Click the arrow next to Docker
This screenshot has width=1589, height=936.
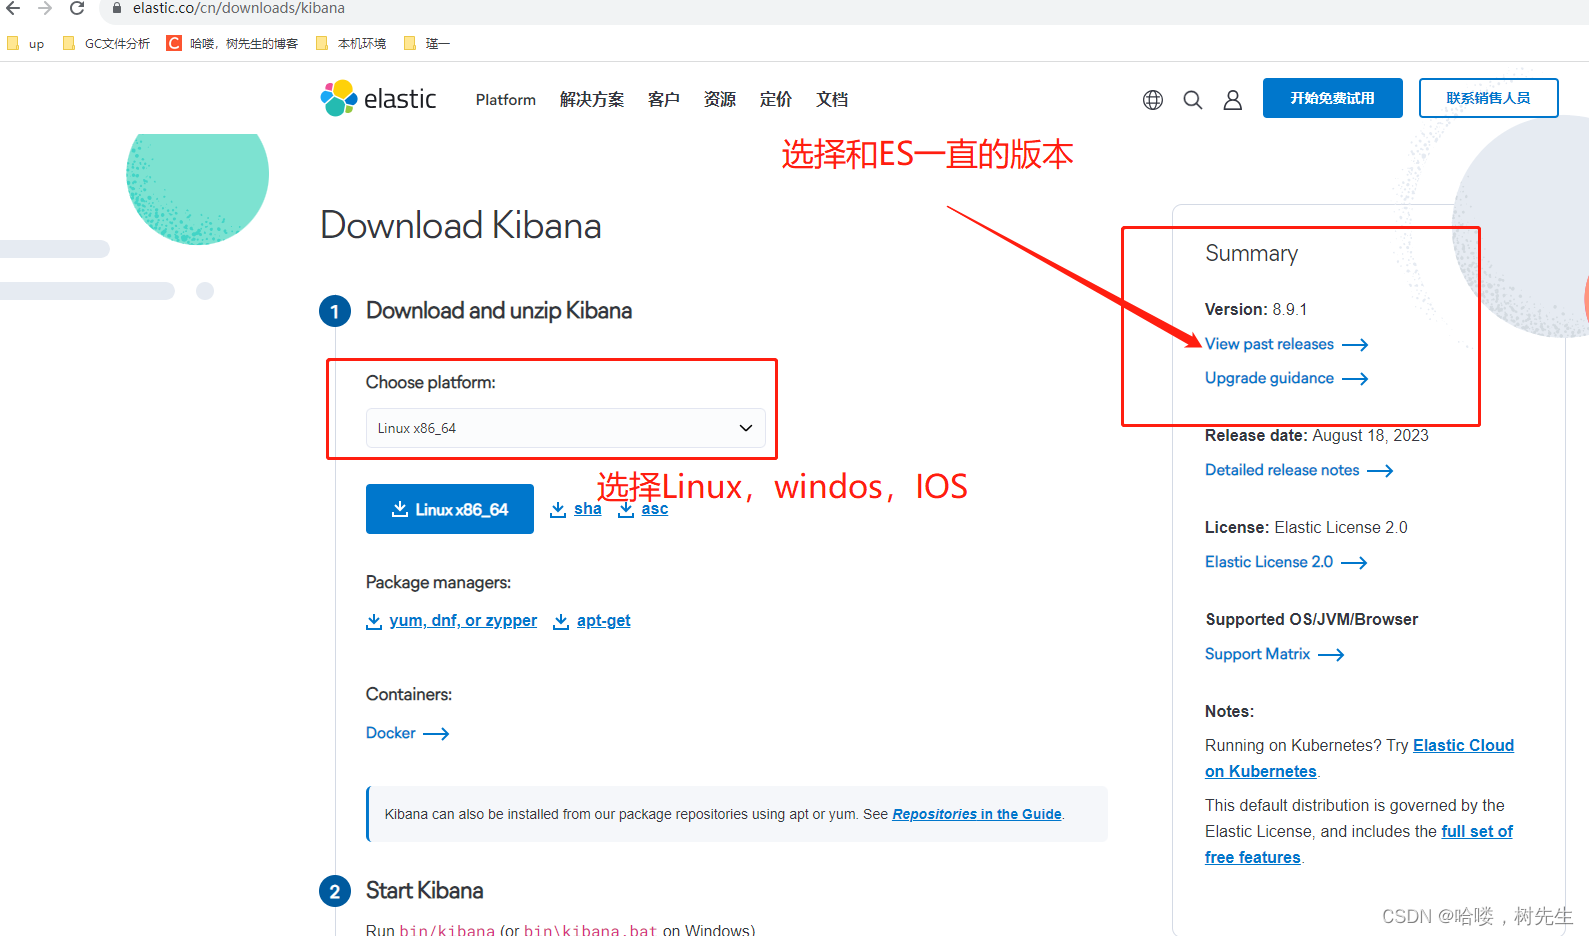pyautogui.click(x=436, y=734)
